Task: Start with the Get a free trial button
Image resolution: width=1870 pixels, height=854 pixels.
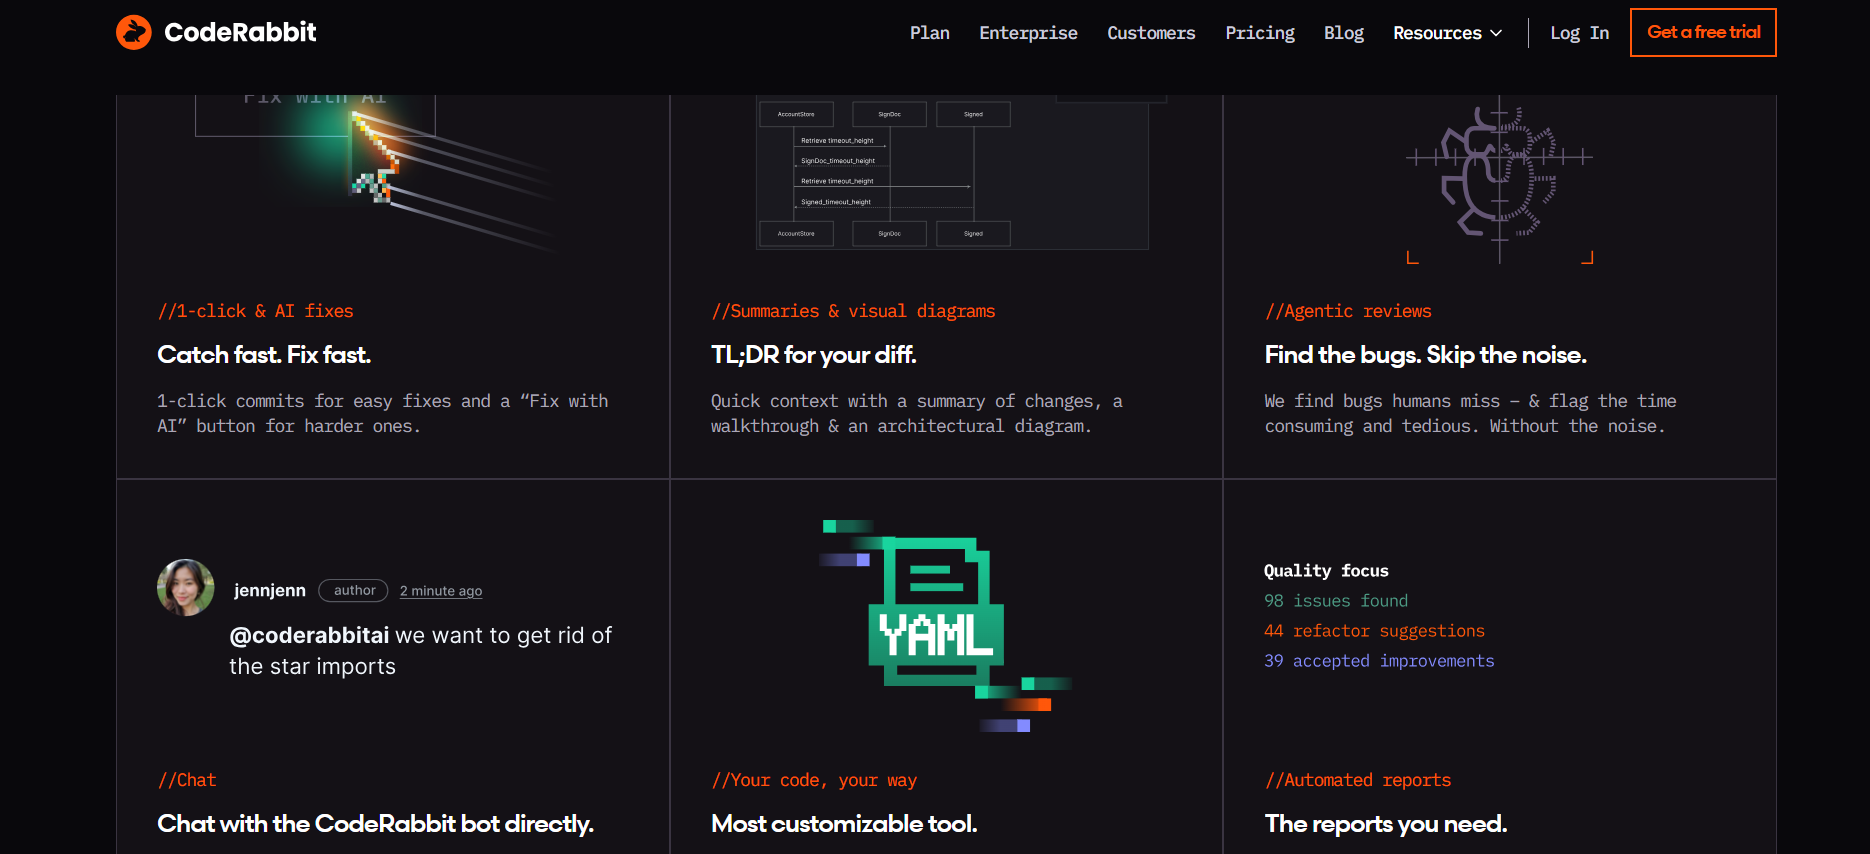Action: tap(1703, 32)
